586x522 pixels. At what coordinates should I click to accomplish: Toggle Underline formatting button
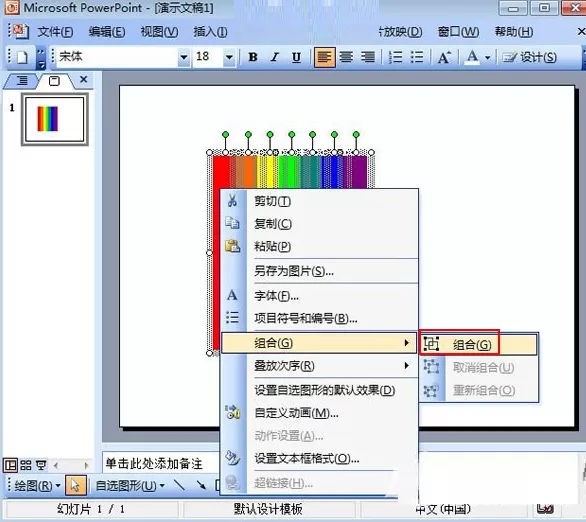pos(297,57)
